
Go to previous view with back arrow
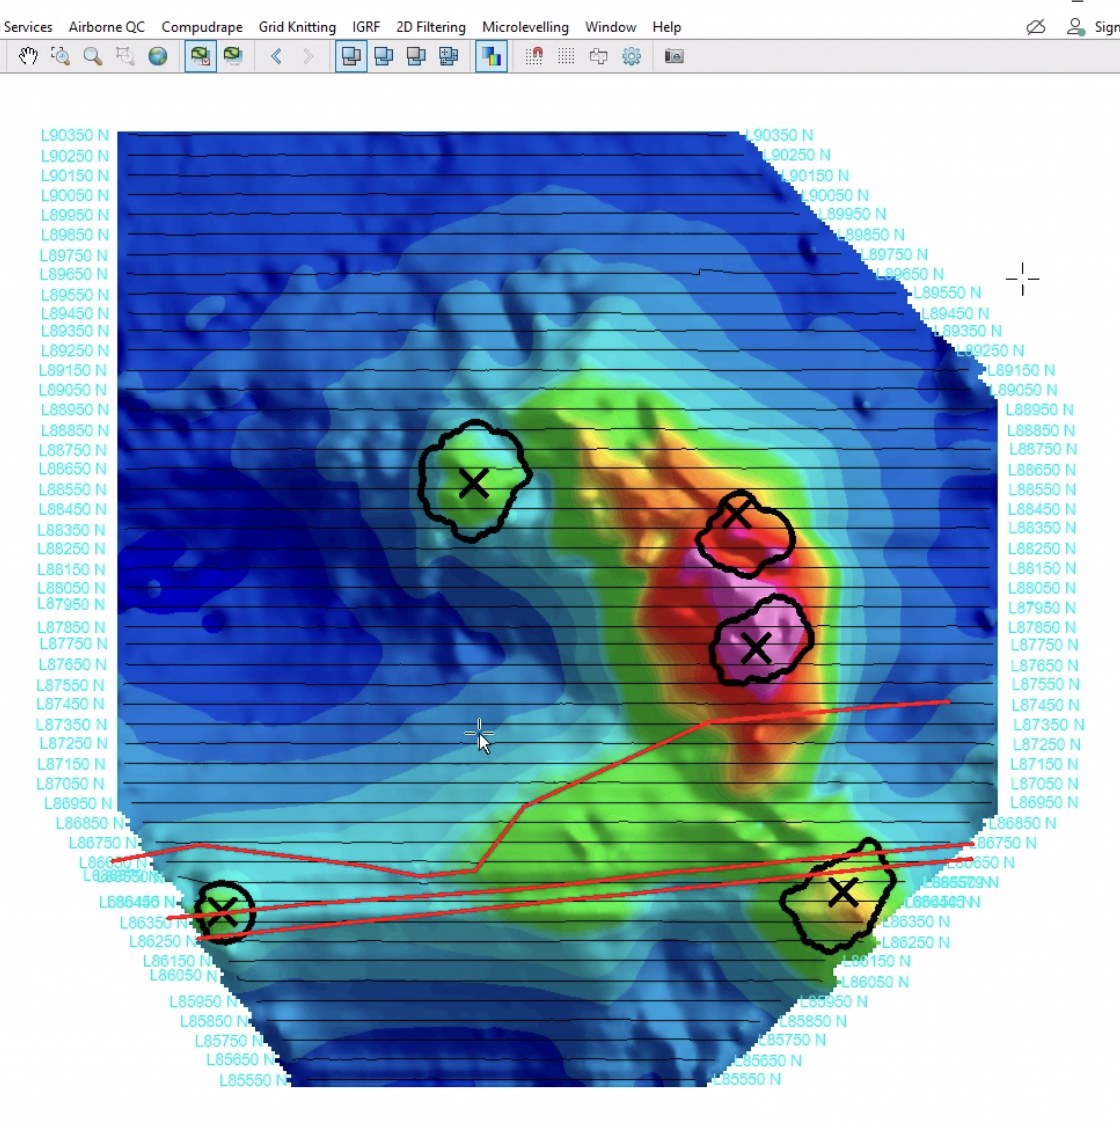276,56
